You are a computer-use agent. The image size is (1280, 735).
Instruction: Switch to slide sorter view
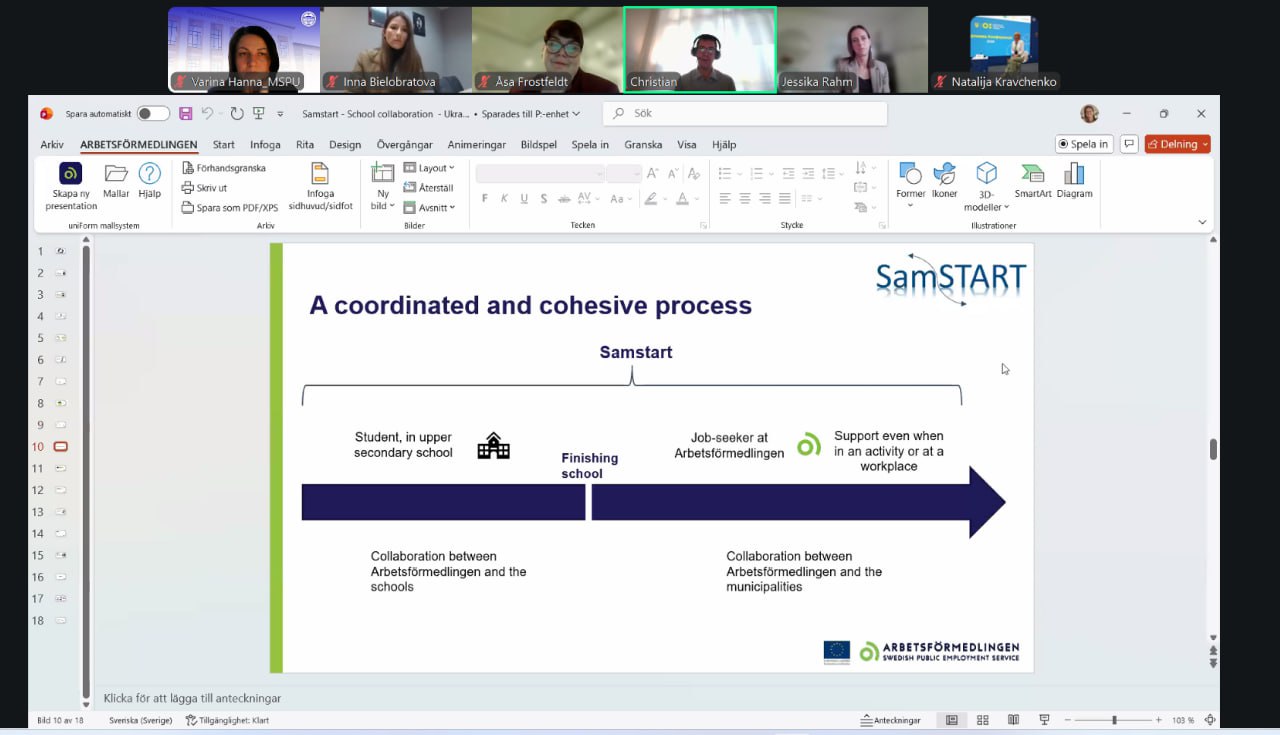pyautogui.click(x=982, y=720)
